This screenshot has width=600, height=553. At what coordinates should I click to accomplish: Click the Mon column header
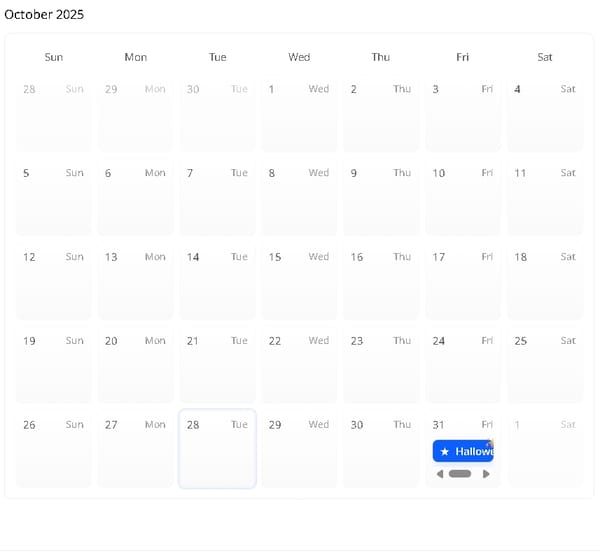135,57
